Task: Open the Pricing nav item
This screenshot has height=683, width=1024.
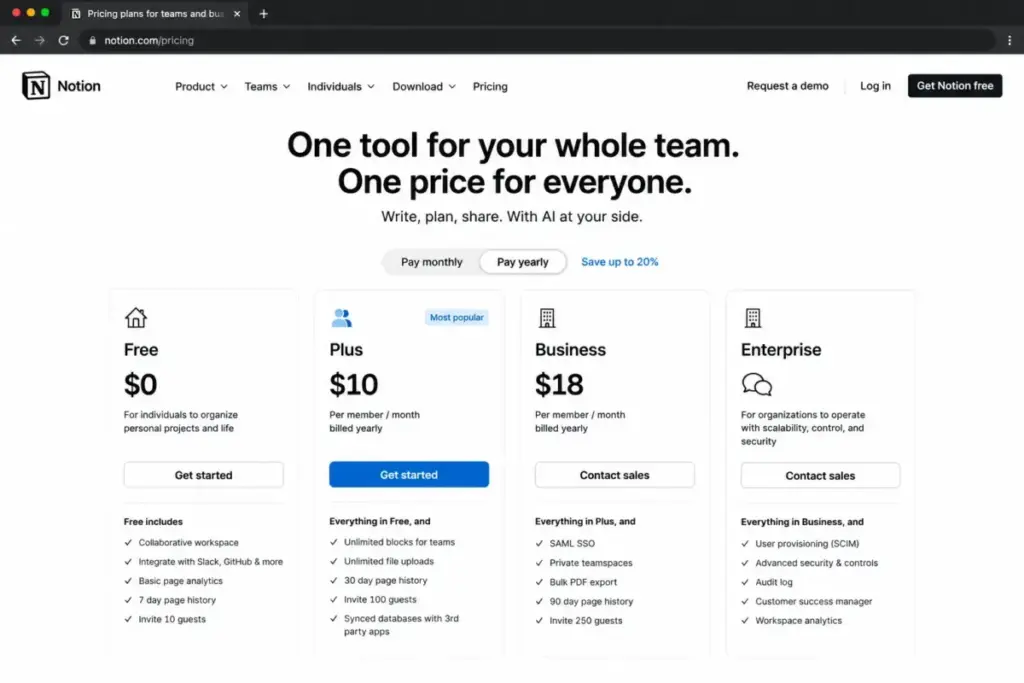Action: [x=490, y=86]
